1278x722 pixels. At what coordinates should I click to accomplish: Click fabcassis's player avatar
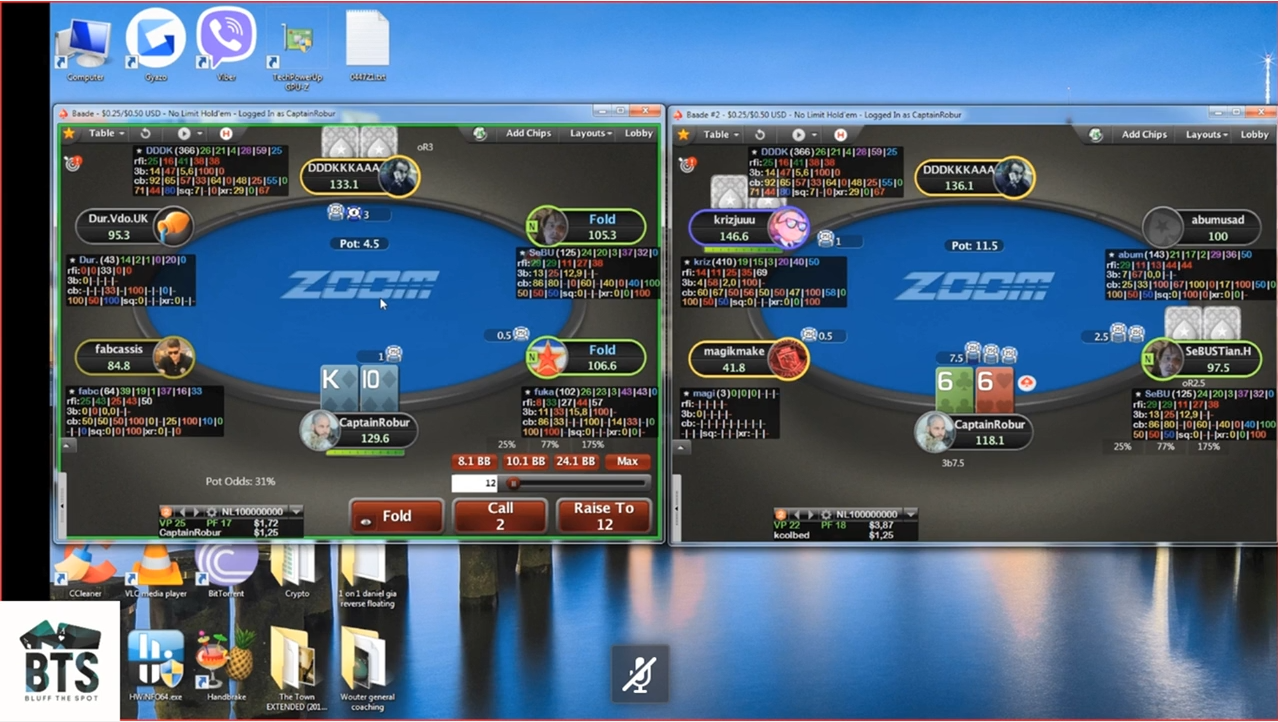174,358
